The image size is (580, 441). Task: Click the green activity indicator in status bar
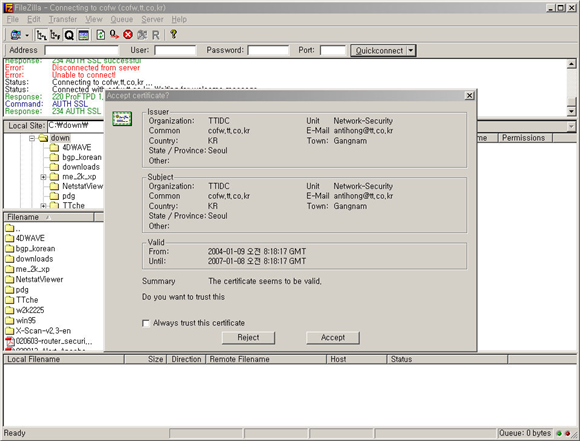click(x=559, y=433)
